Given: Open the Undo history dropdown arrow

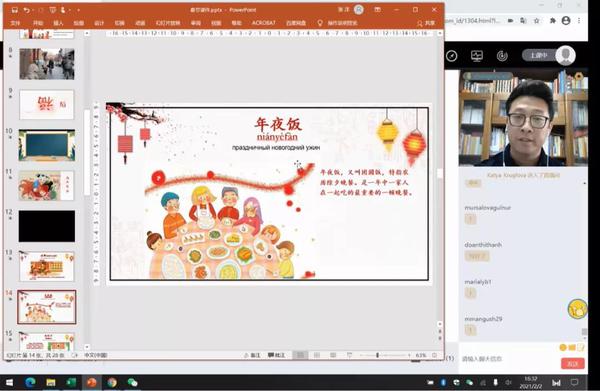Looking at the screenshot, I should click(33, 10).
